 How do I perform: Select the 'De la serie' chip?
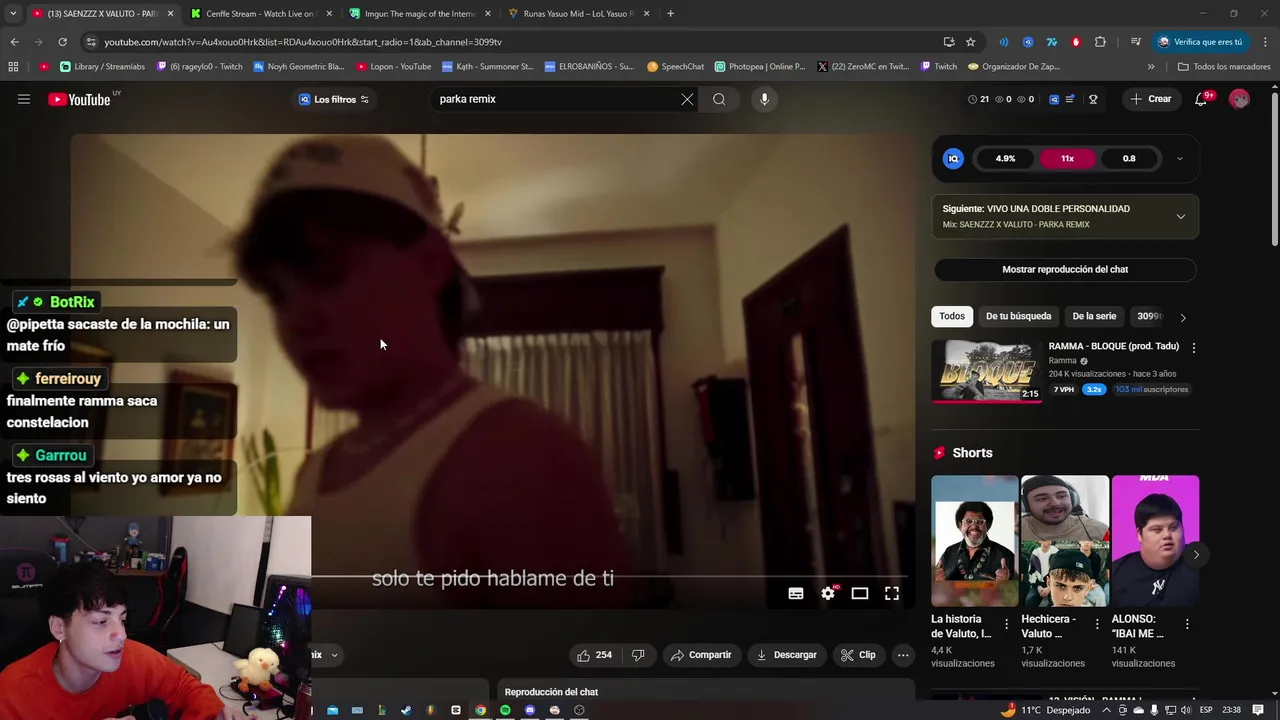[1094, 316]
